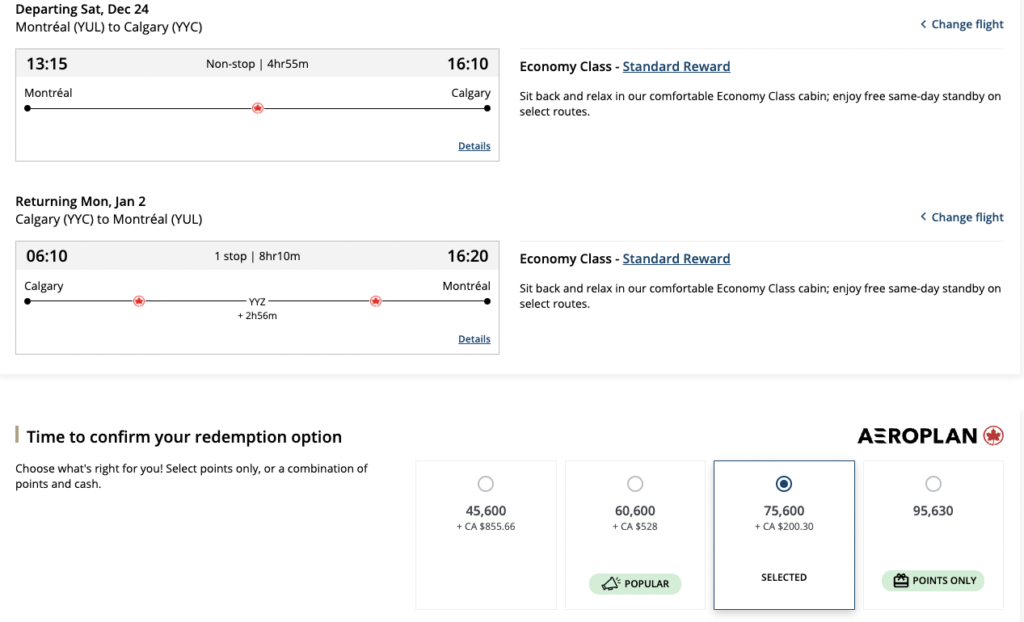Click first Air Canada icon on Calgary–YYZ segment

pyautogui.click(x=139, y=301)
